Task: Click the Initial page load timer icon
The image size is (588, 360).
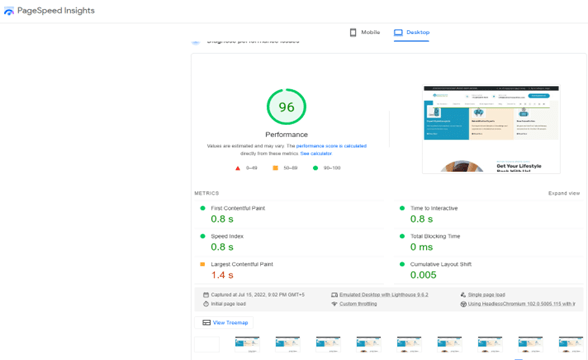Action: (x=206, y=304)
